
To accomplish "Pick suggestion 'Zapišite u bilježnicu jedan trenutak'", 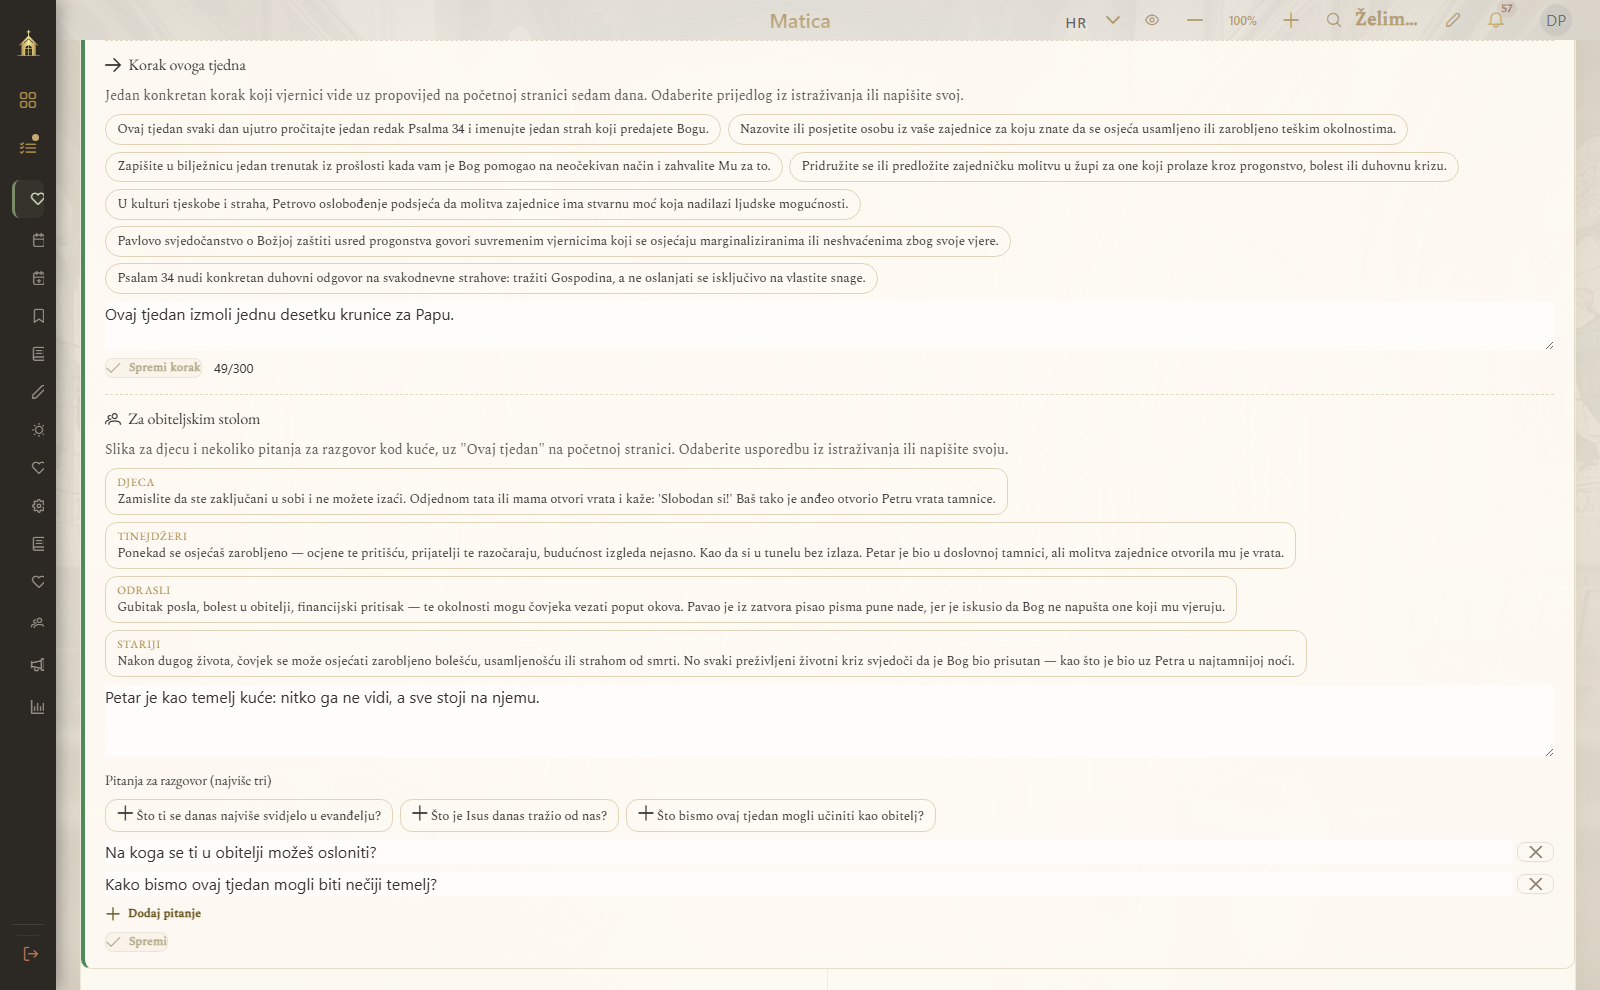I will pos(444,166).
